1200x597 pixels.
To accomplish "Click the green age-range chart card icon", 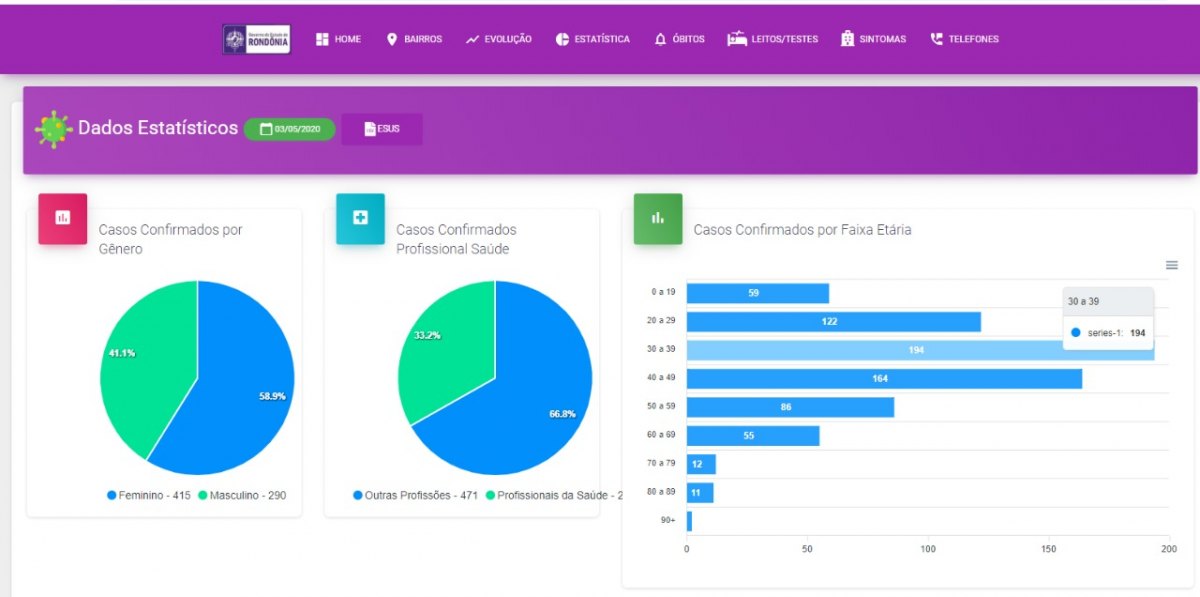I will click(658, 218).
